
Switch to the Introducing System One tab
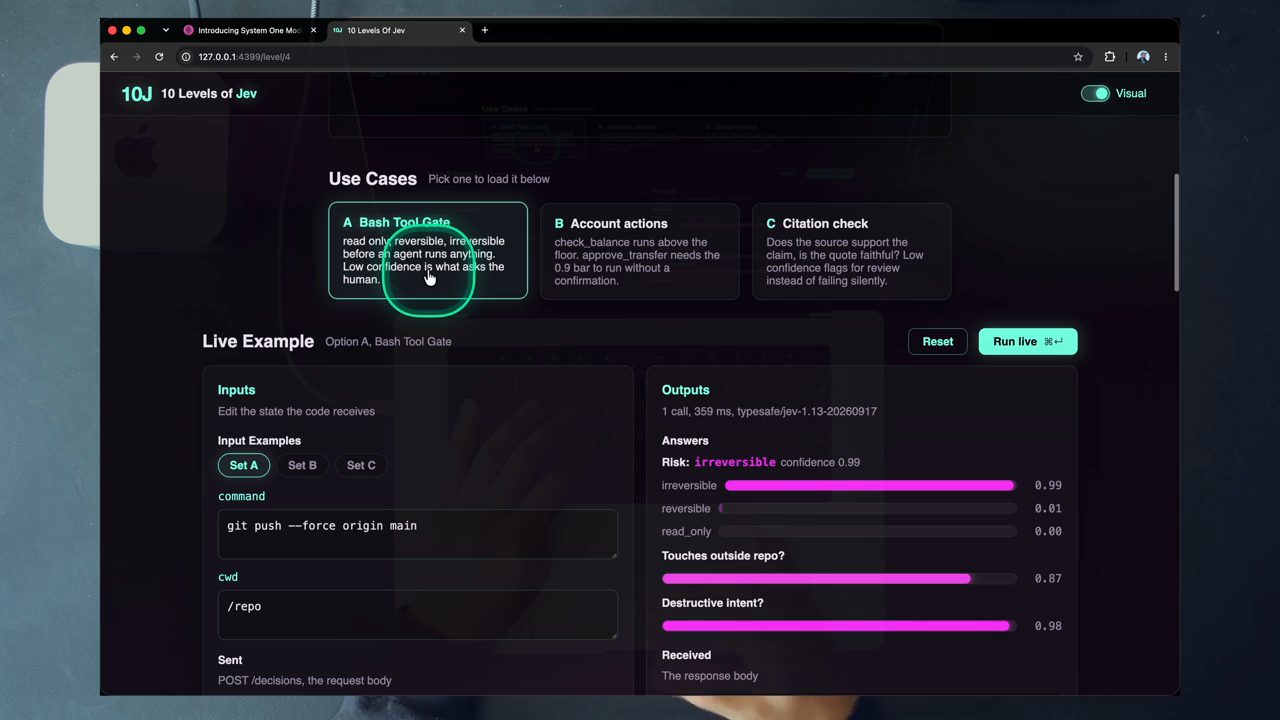coord(247,30)
